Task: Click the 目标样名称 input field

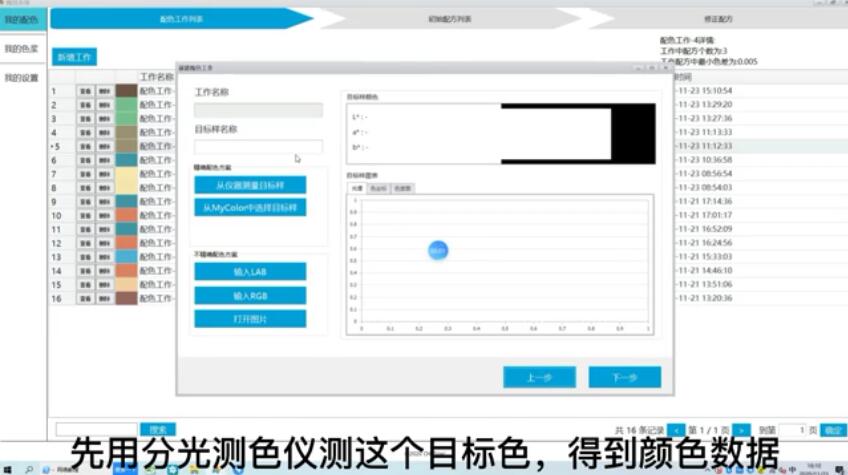Action: [x=259, y=147]
